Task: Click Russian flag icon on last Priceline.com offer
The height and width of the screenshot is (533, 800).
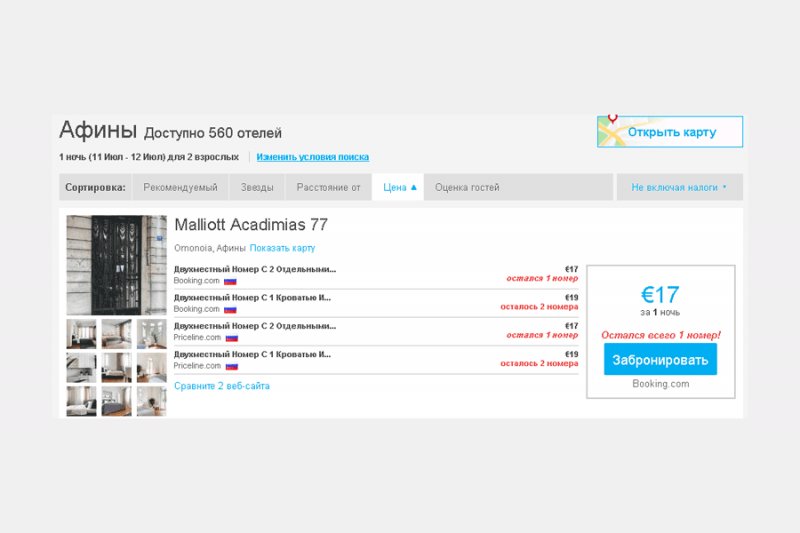Action: point(231,366)
